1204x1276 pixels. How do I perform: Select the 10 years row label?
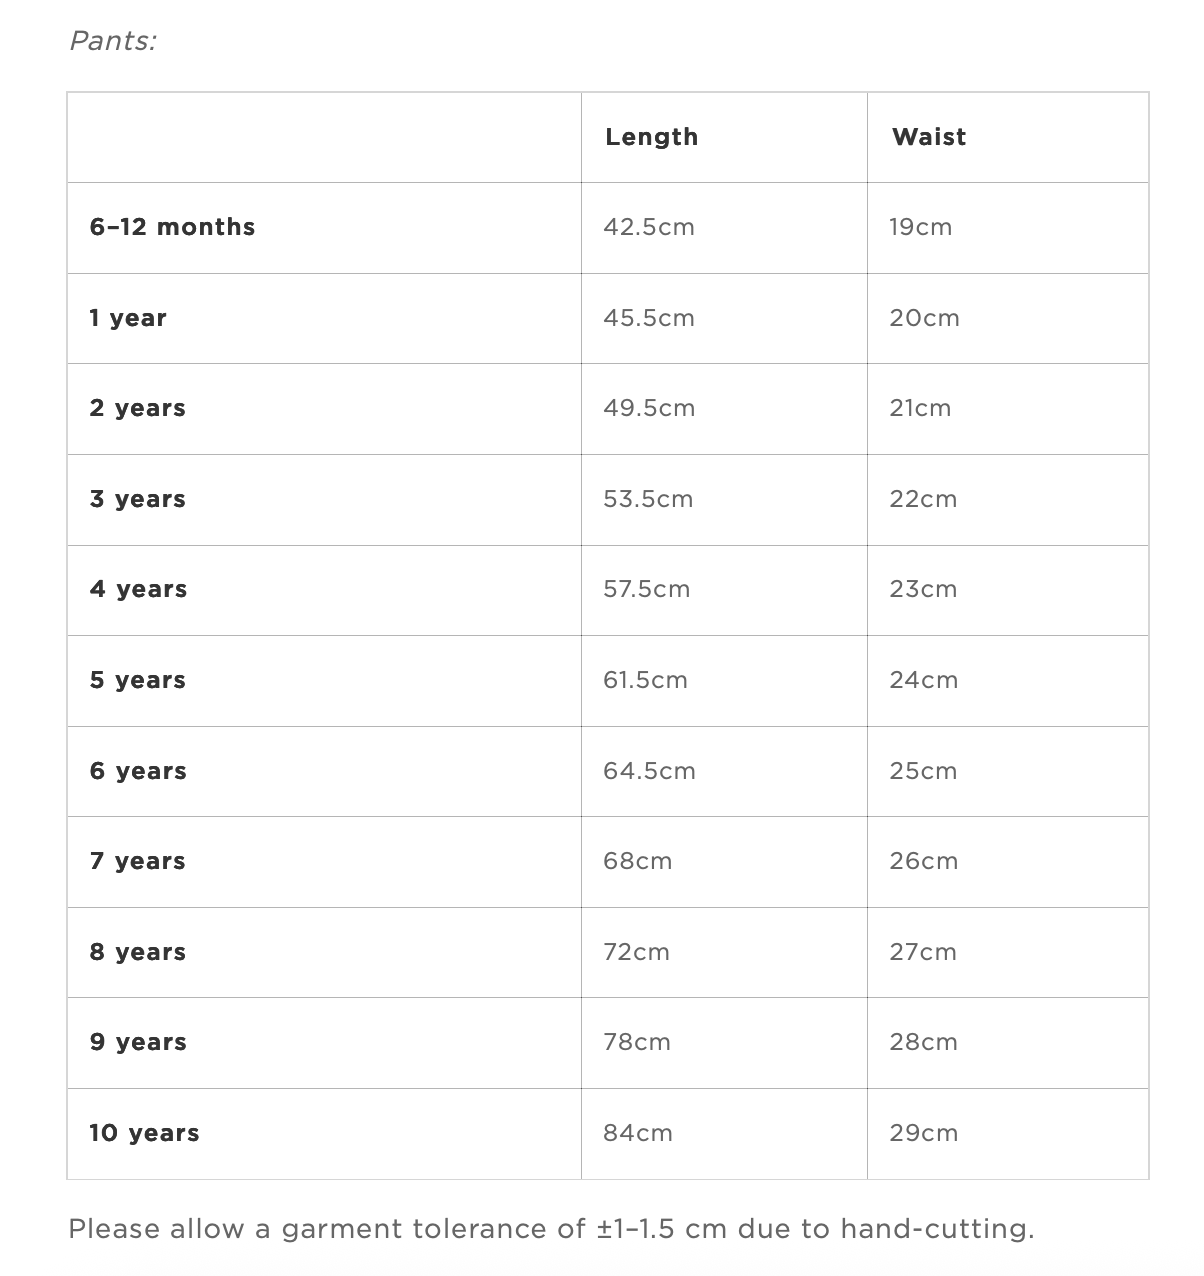(x=144, y=1133)
